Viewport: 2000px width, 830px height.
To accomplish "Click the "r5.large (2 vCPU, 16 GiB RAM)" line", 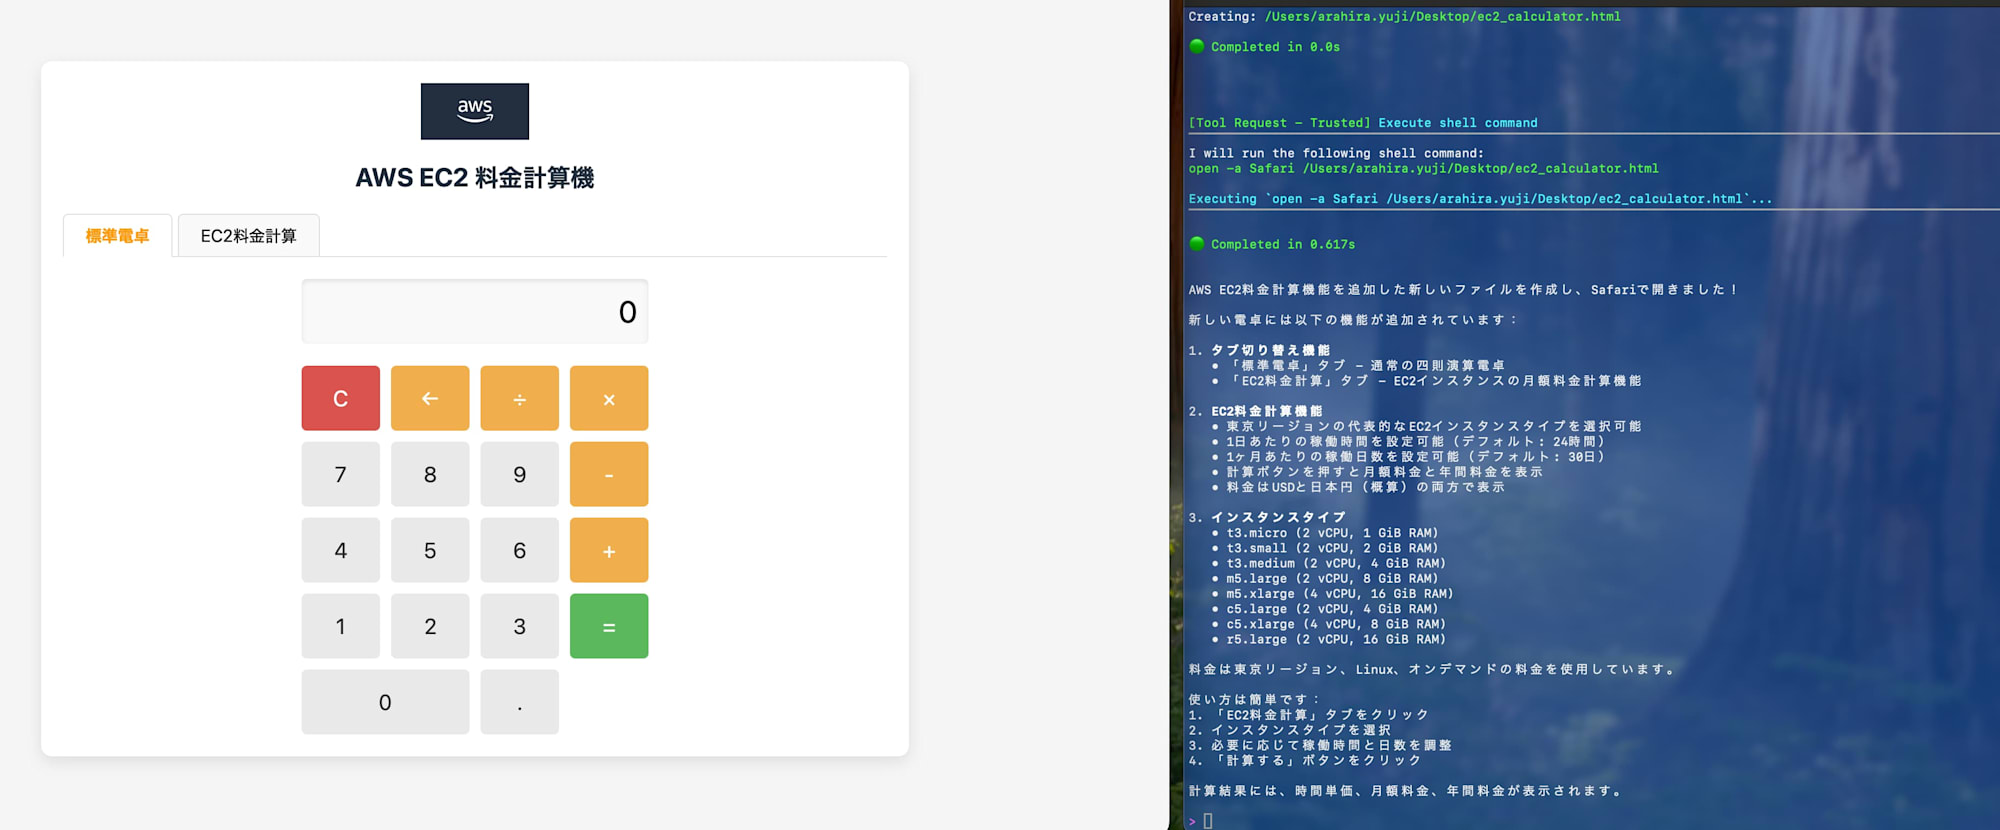I will (1336, 639).
